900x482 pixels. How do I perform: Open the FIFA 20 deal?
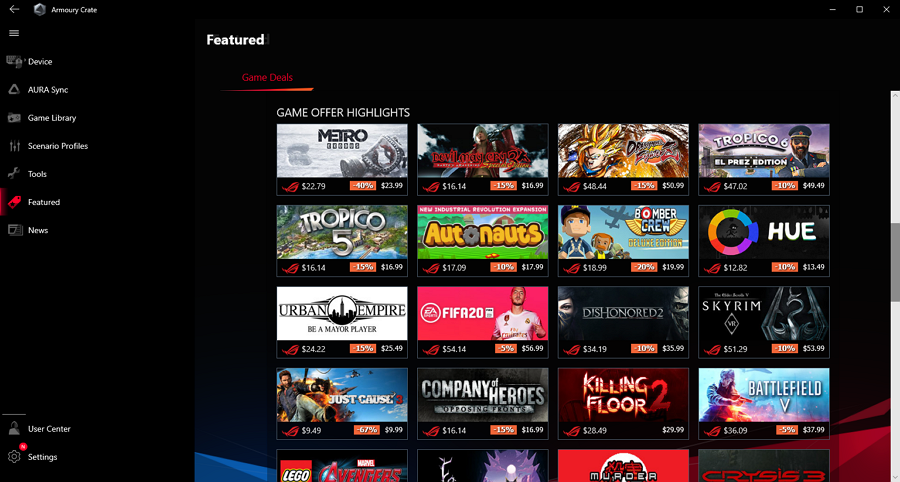(483, 322)
